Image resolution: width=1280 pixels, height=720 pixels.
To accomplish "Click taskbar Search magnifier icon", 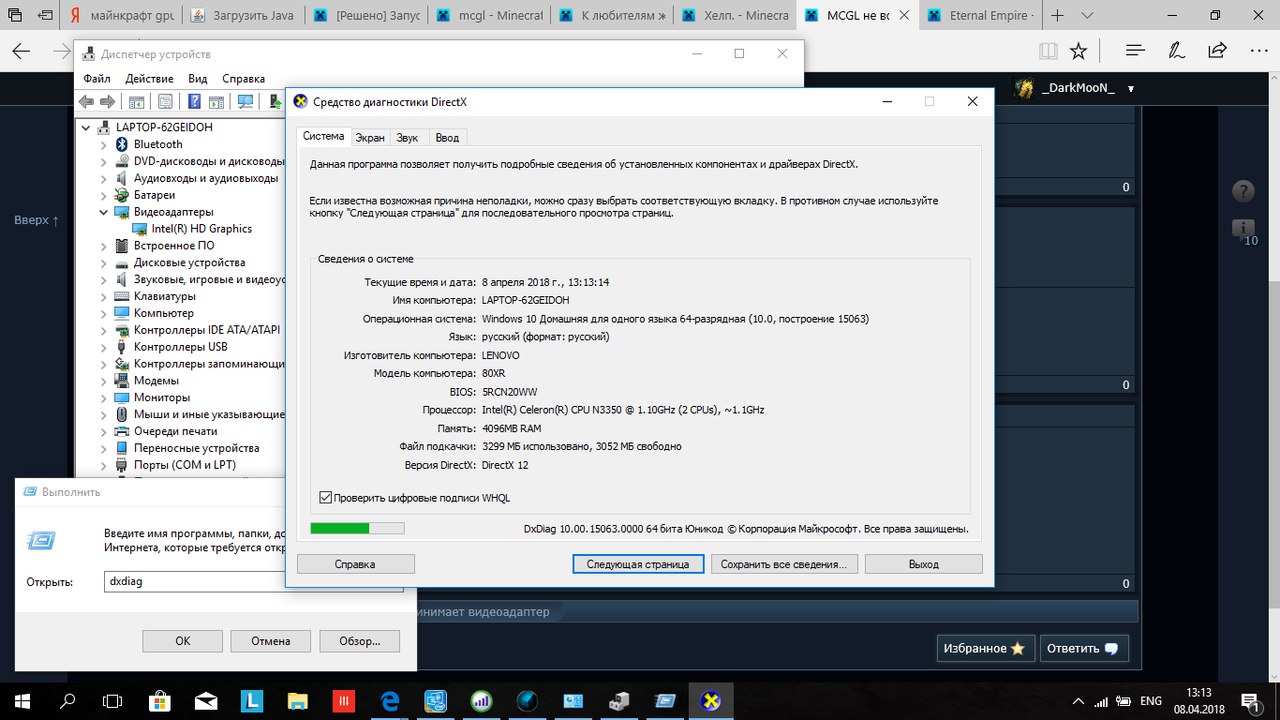I will (x=68, y=701).
